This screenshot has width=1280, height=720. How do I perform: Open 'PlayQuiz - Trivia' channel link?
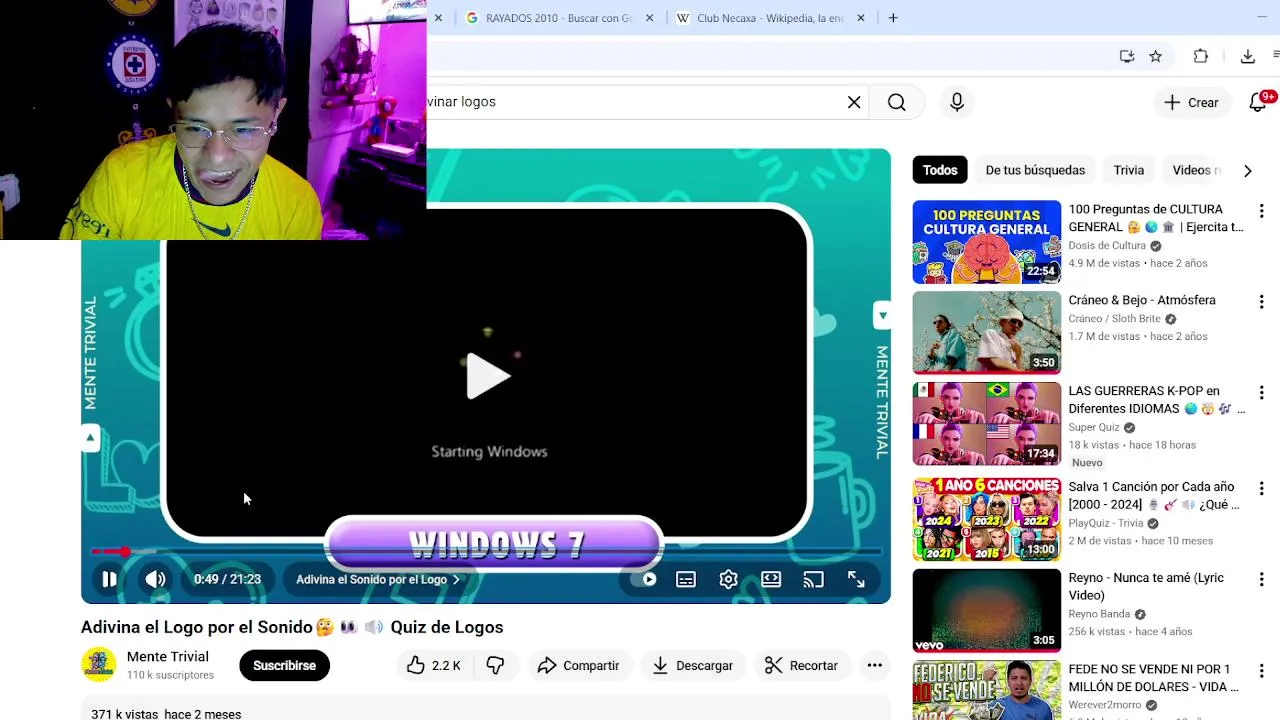click(1106, 523)
